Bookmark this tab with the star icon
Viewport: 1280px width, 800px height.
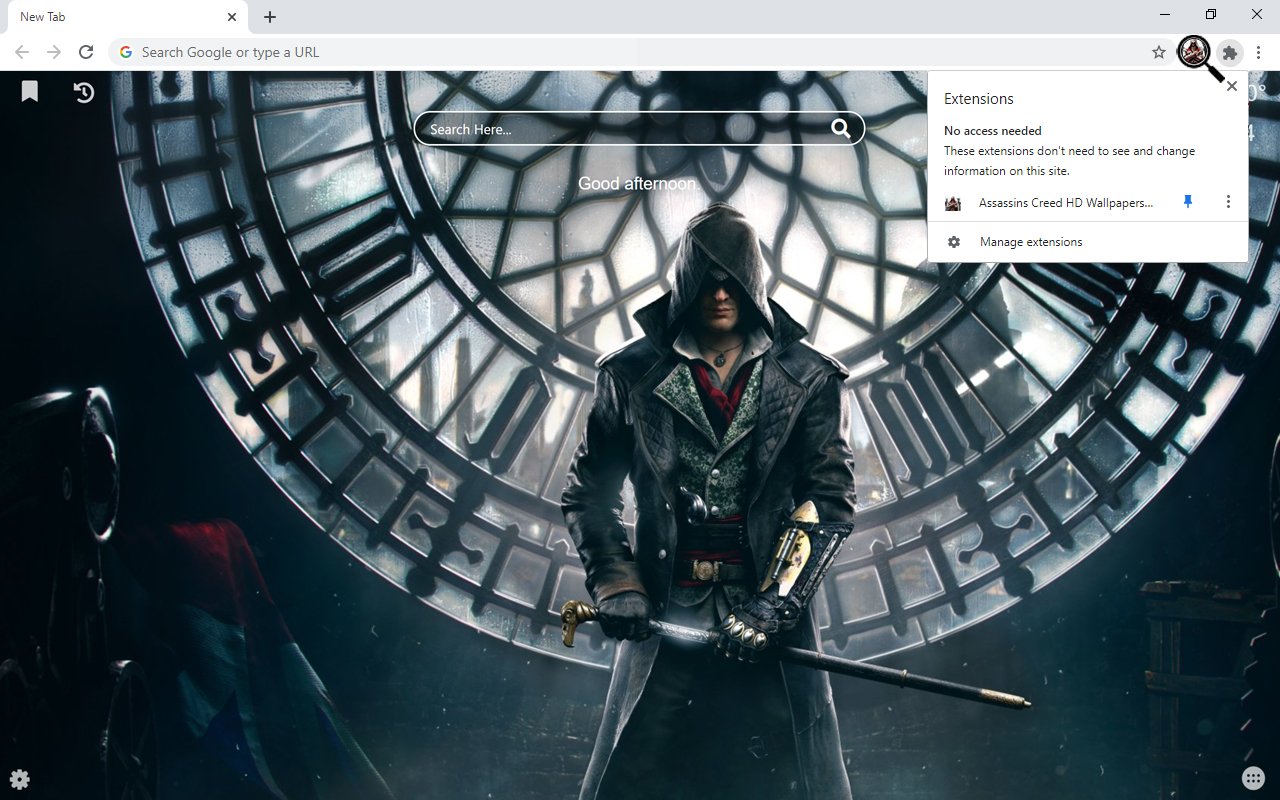[1159, 52]
